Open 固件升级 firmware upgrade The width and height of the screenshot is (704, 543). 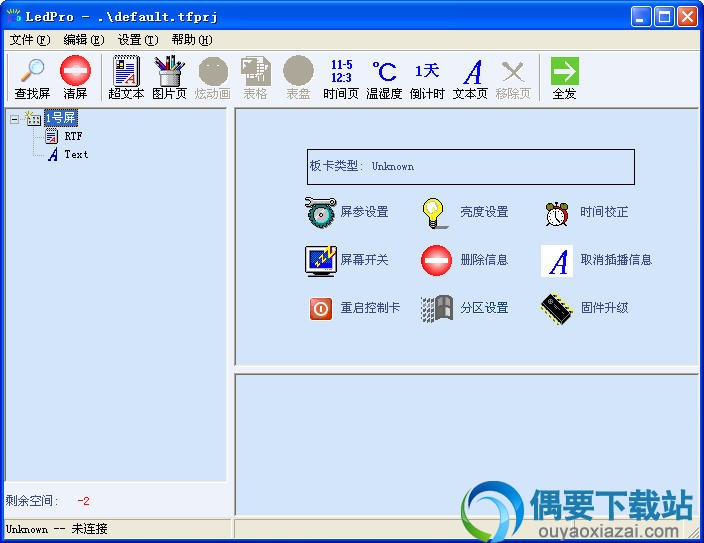click(585, 308)
